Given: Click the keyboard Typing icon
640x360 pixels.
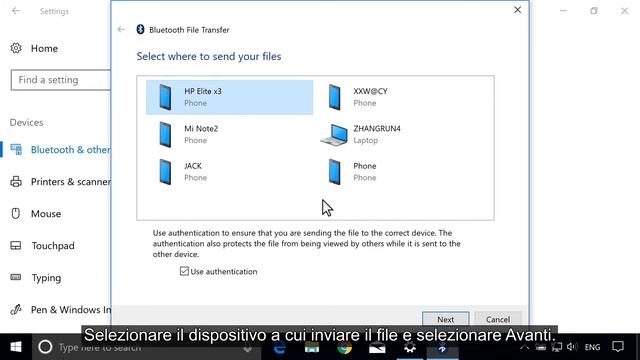Looking at the screenshot, I should [x=16, y=277].
